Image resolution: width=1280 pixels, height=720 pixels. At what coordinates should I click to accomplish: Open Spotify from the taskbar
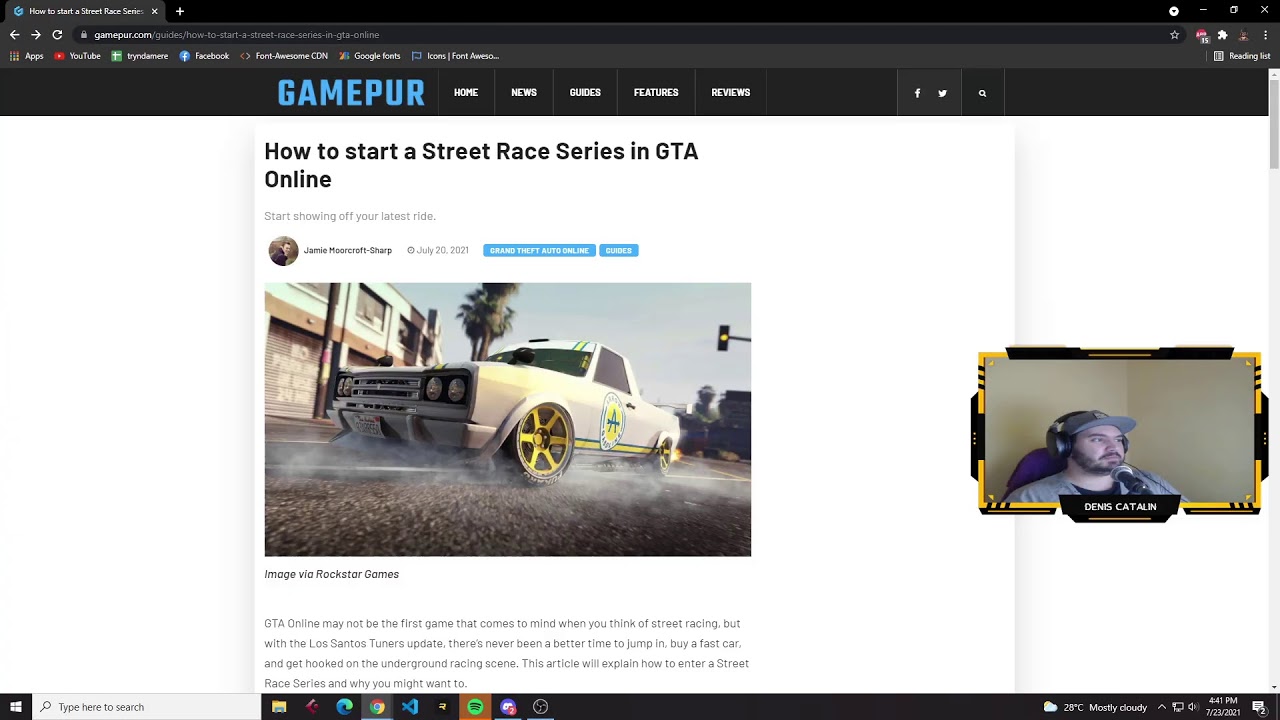click(475, 707)
